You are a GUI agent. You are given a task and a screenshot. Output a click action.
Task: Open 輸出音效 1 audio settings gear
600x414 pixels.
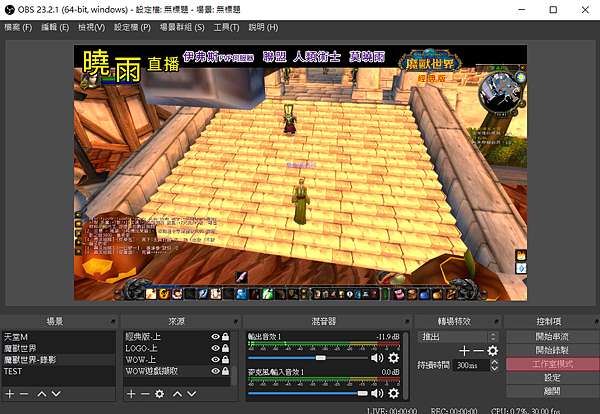[393, 358]
